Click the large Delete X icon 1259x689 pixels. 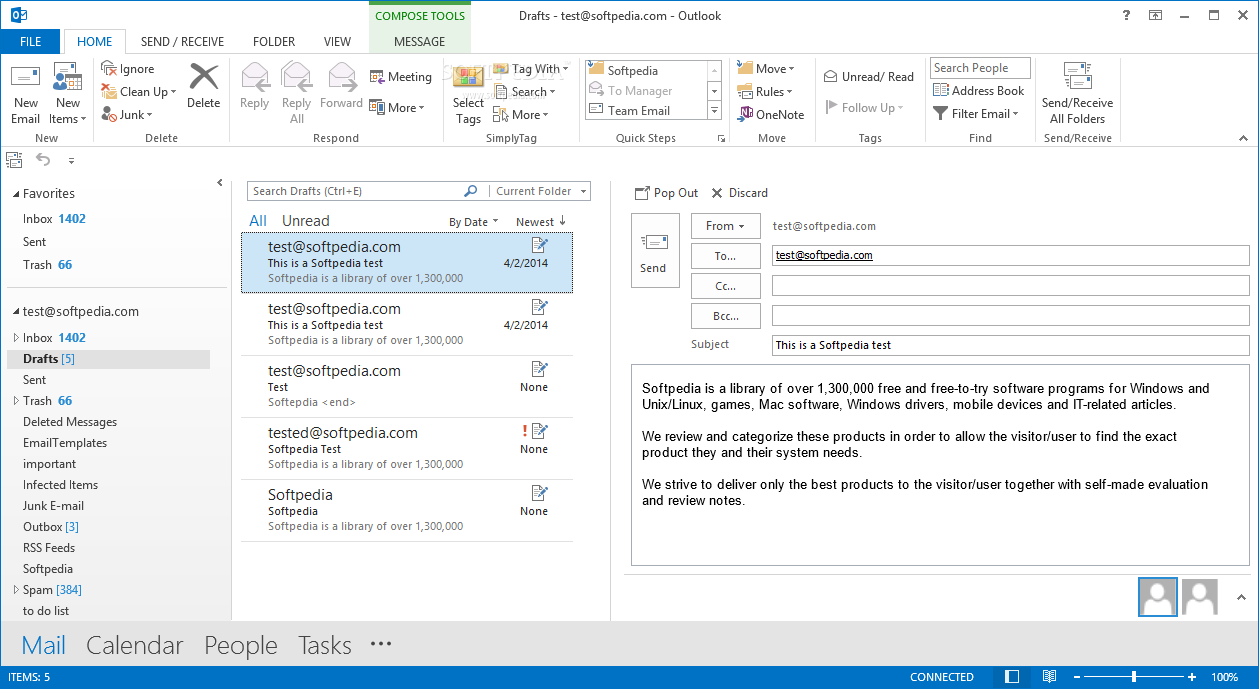pos(203,78)
